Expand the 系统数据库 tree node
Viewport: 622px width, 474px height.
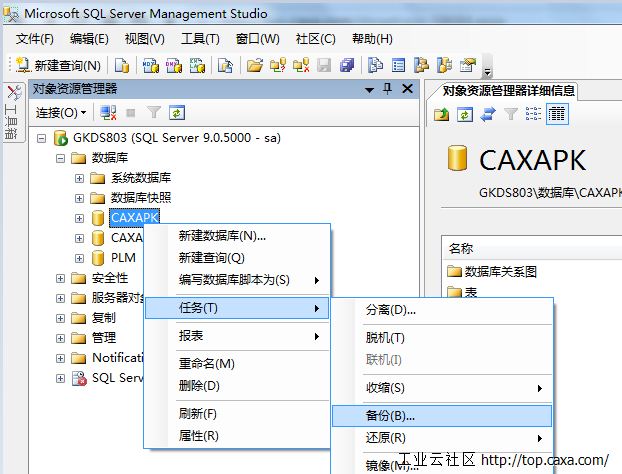coord(79,178)
